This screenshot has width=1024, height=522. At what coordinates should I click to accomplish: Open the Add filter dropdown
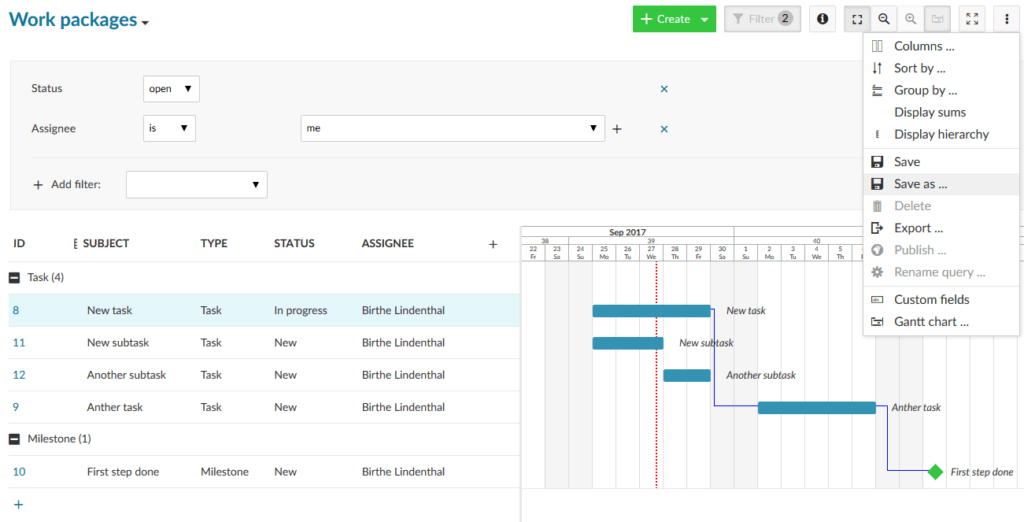tap(196, 185)
